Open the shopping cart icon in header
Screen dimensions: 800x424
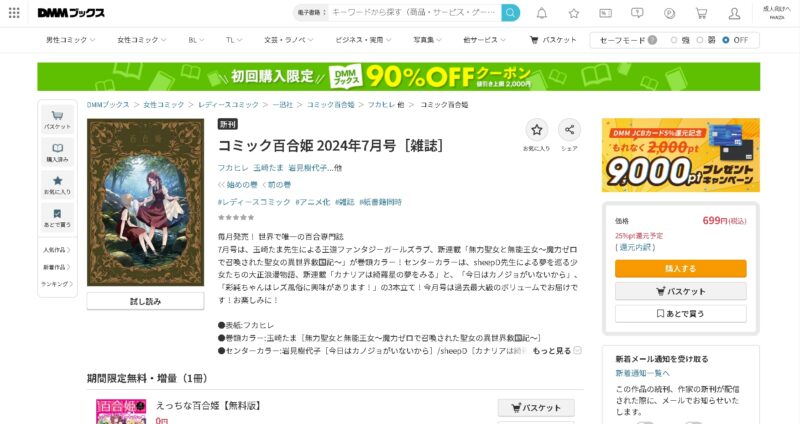tap(702, 13)
